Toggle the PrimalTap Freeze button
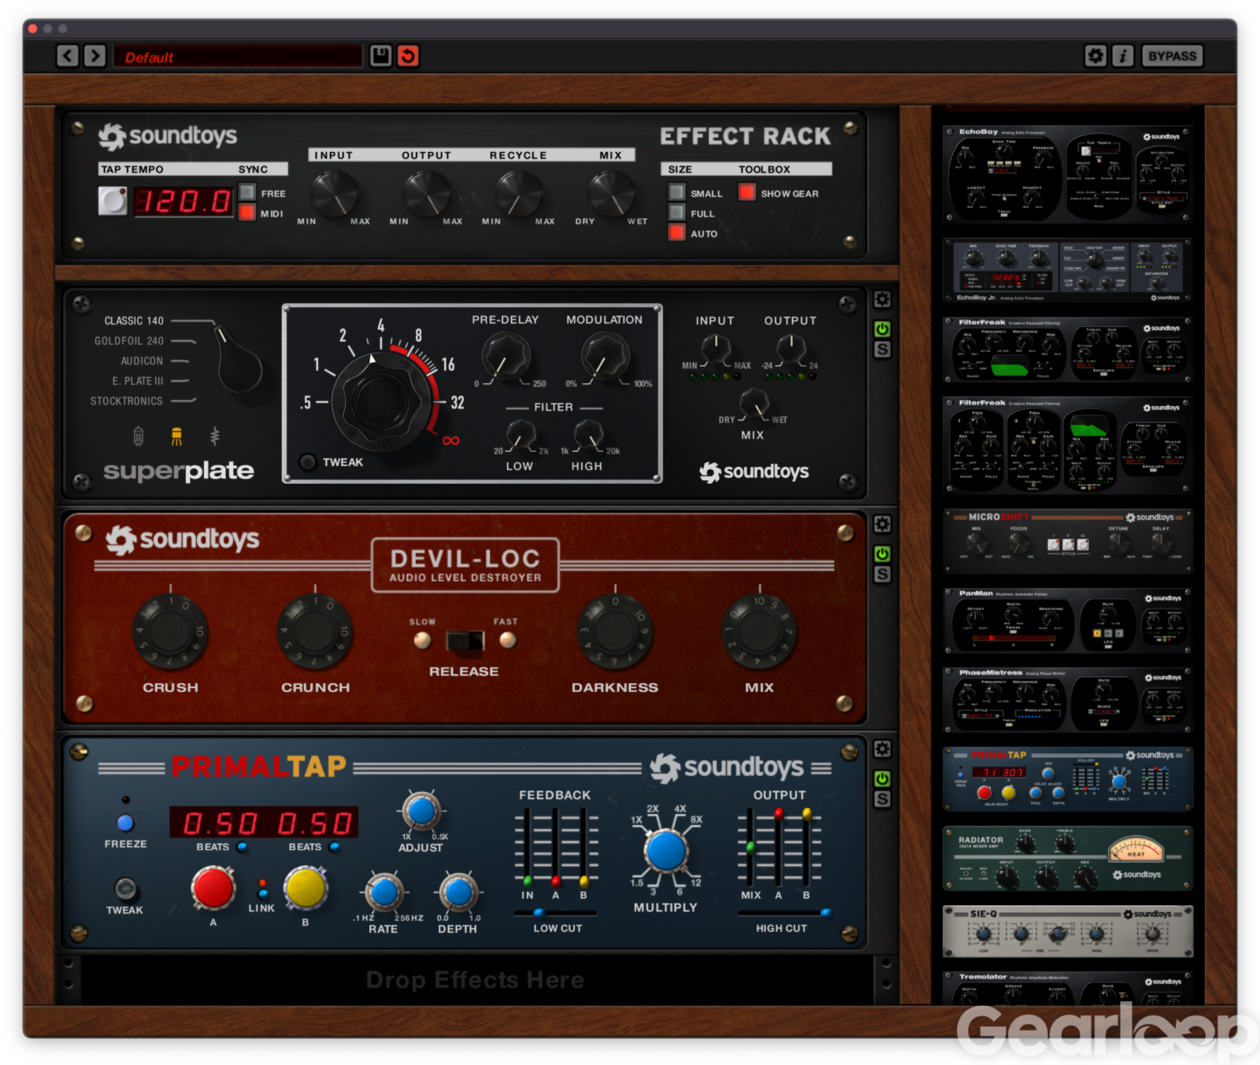This screenshot has width=1260, height=1065. [x=125, y=823]
